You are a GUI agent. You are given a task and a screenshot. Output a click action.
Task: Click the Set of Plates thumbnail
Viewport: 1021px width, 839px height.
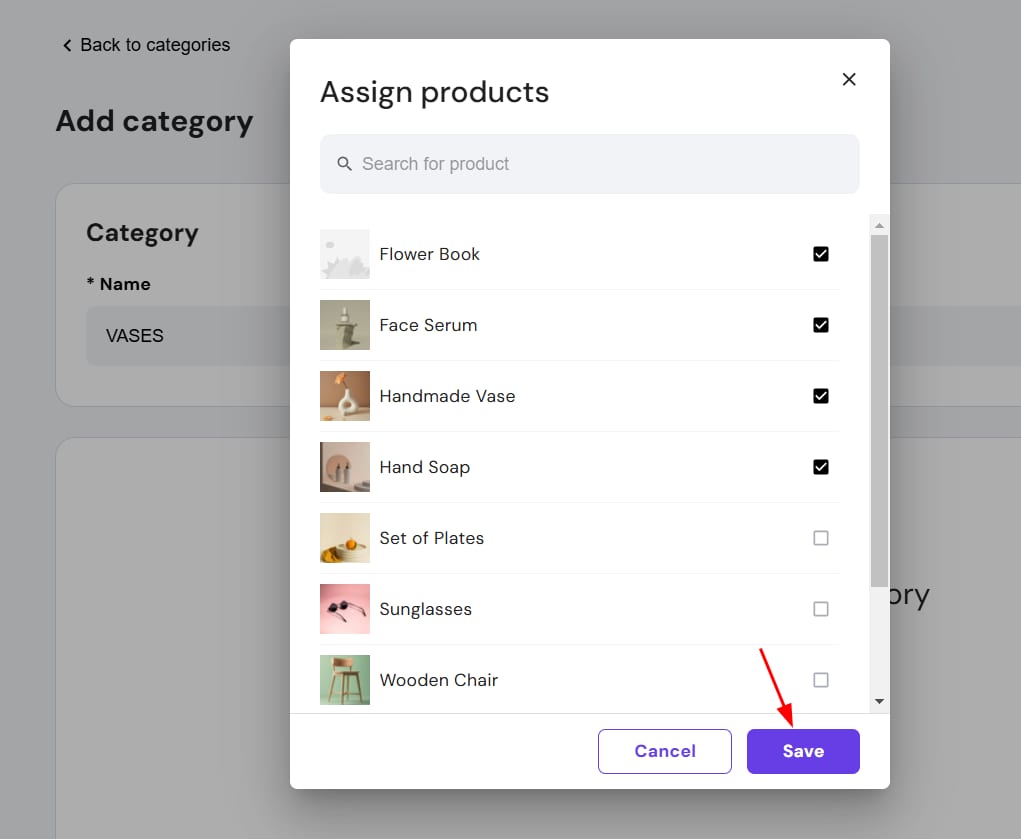345,538
